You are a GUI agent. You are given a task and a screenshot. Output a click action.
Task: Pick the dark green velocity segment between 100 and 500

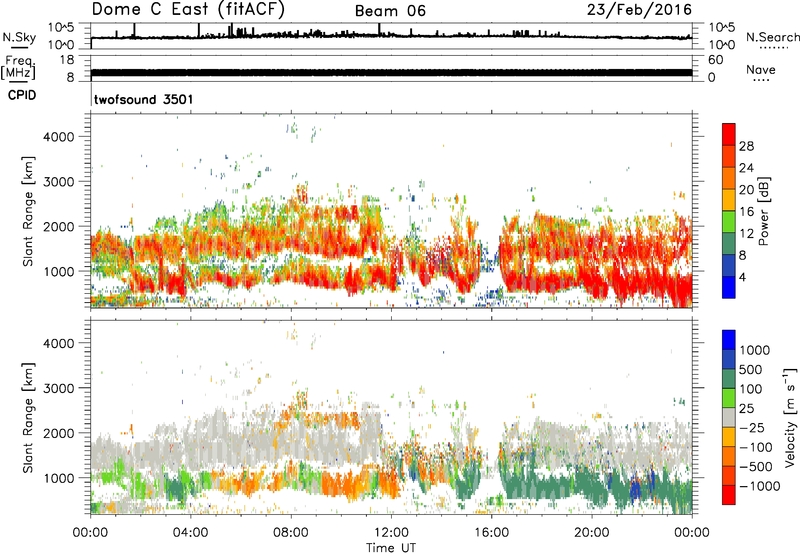click(x=729, y=379)
